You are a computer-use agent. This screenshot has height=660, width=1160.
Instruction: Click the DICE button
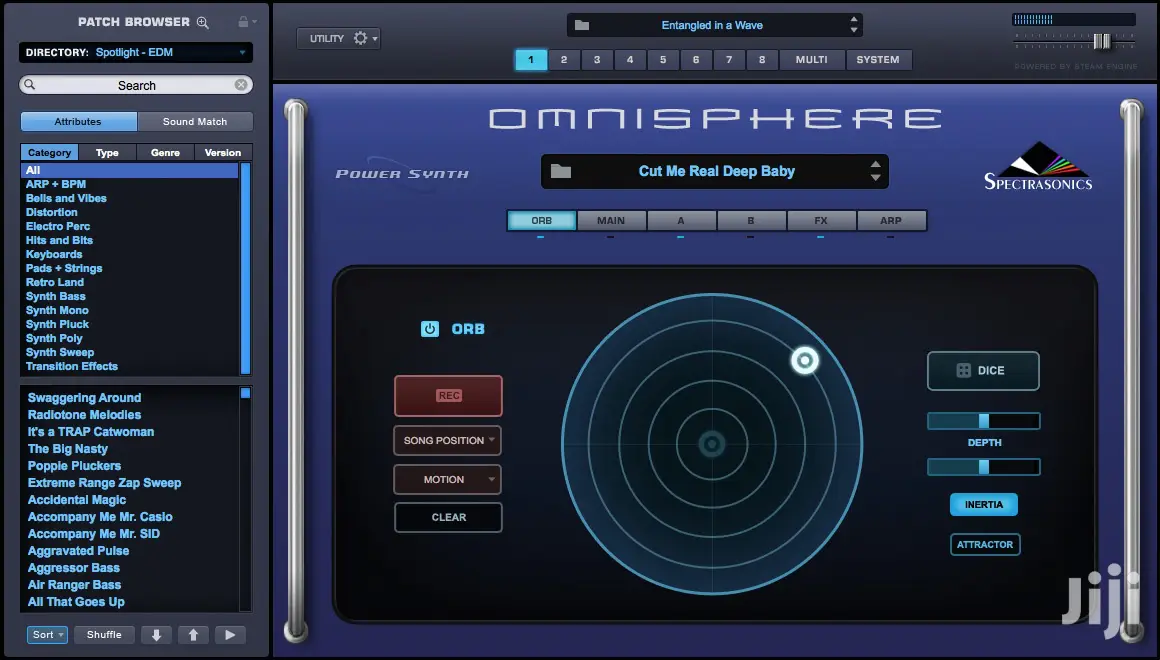[983, 371]
